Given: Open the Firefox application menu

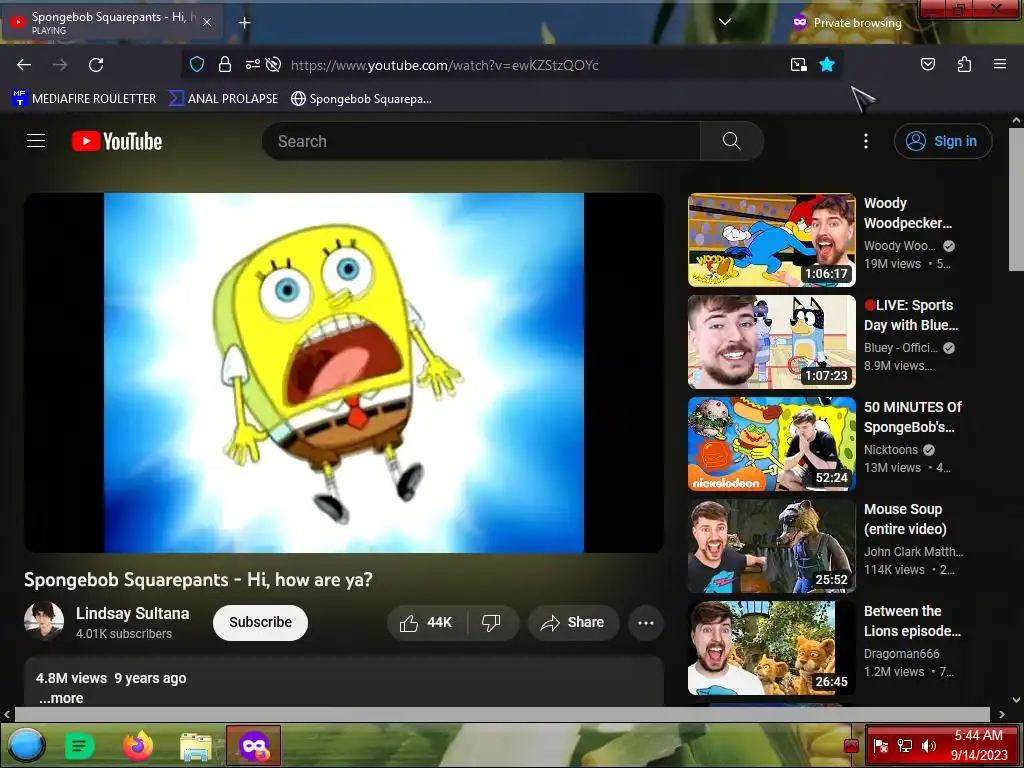Looking at the screenshot, I should tap(999, 64).
